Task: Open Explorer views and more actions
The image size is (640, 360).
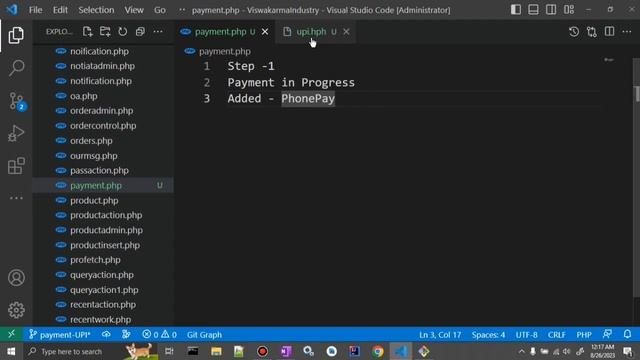Action: (x=158, y=31)
